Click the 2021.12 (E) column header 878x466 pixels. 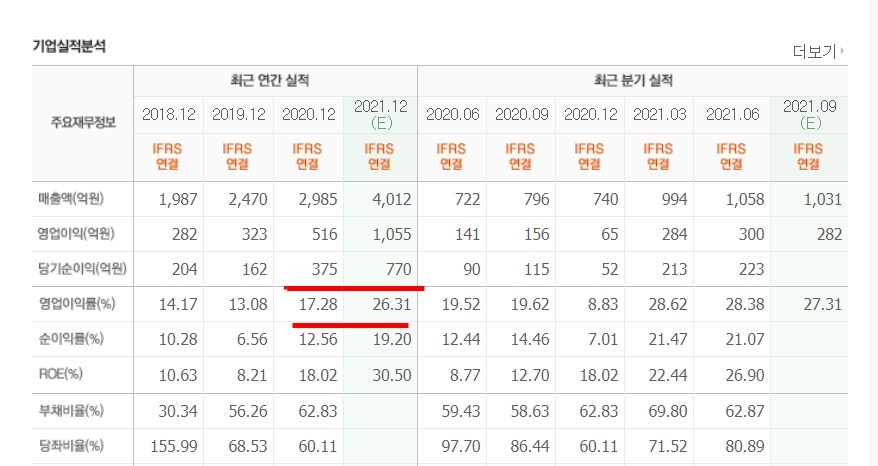(381, 114)
